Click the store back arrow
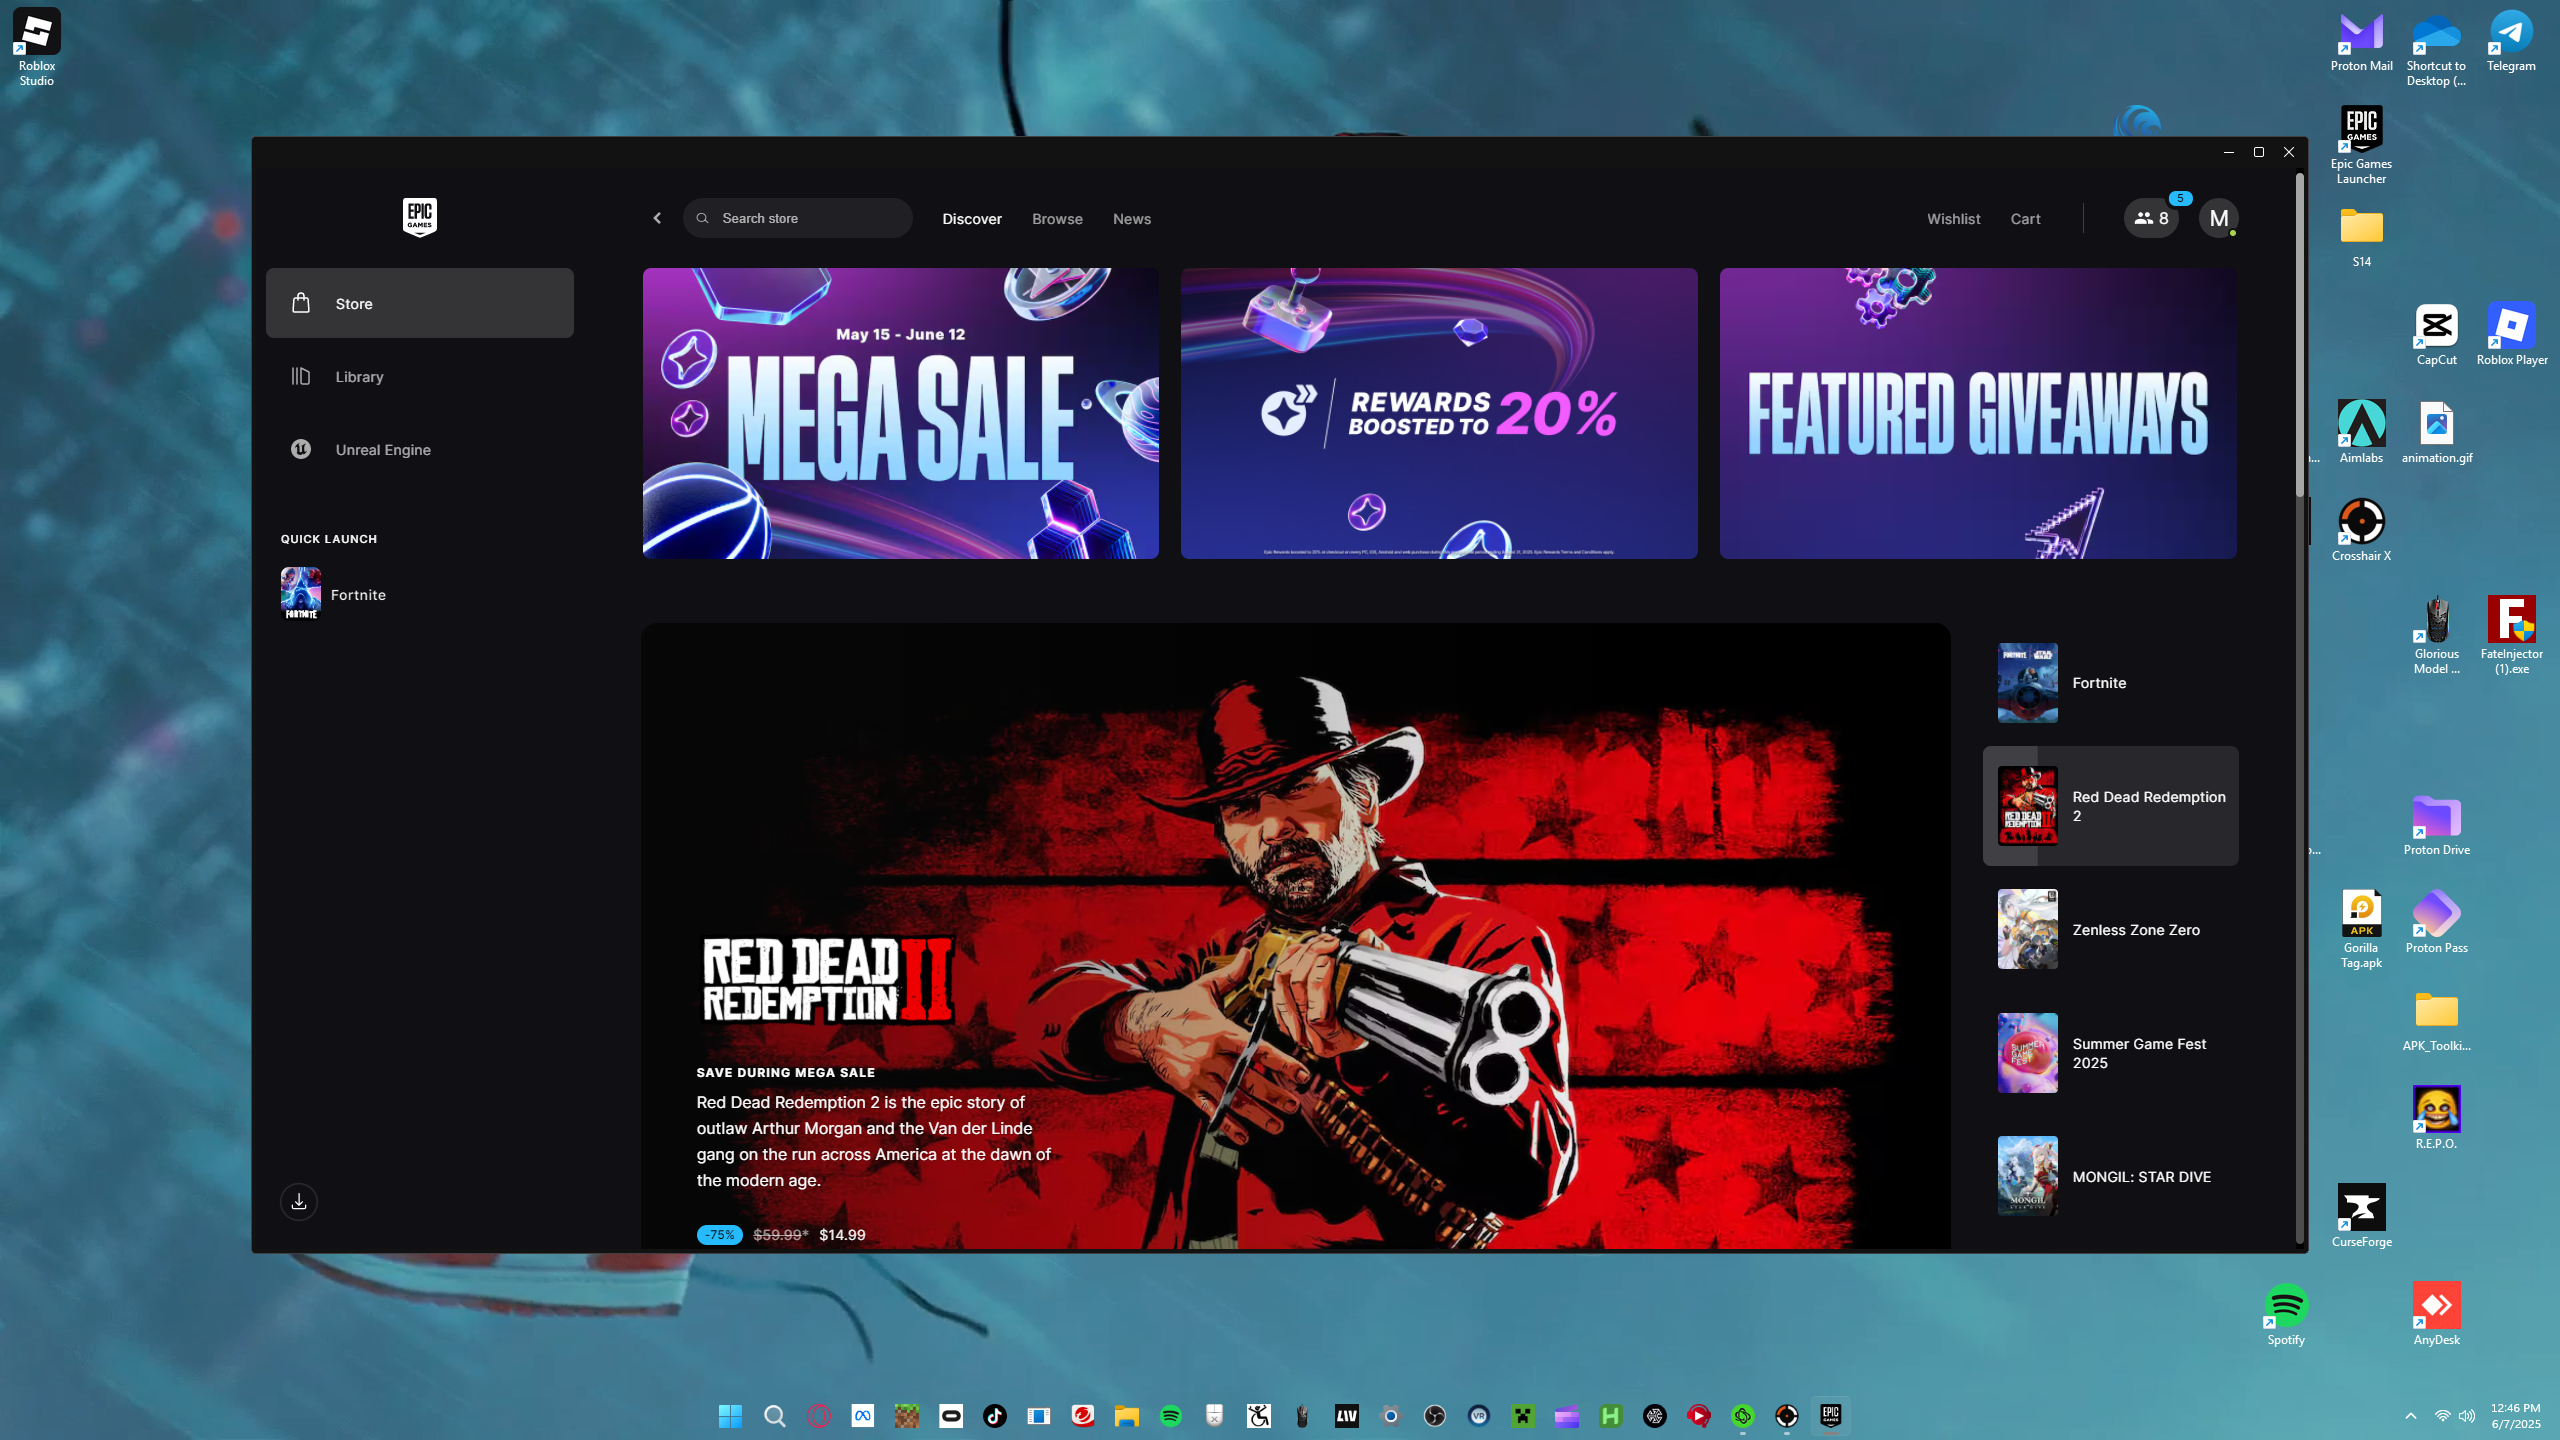 click(x=657, y=218)
